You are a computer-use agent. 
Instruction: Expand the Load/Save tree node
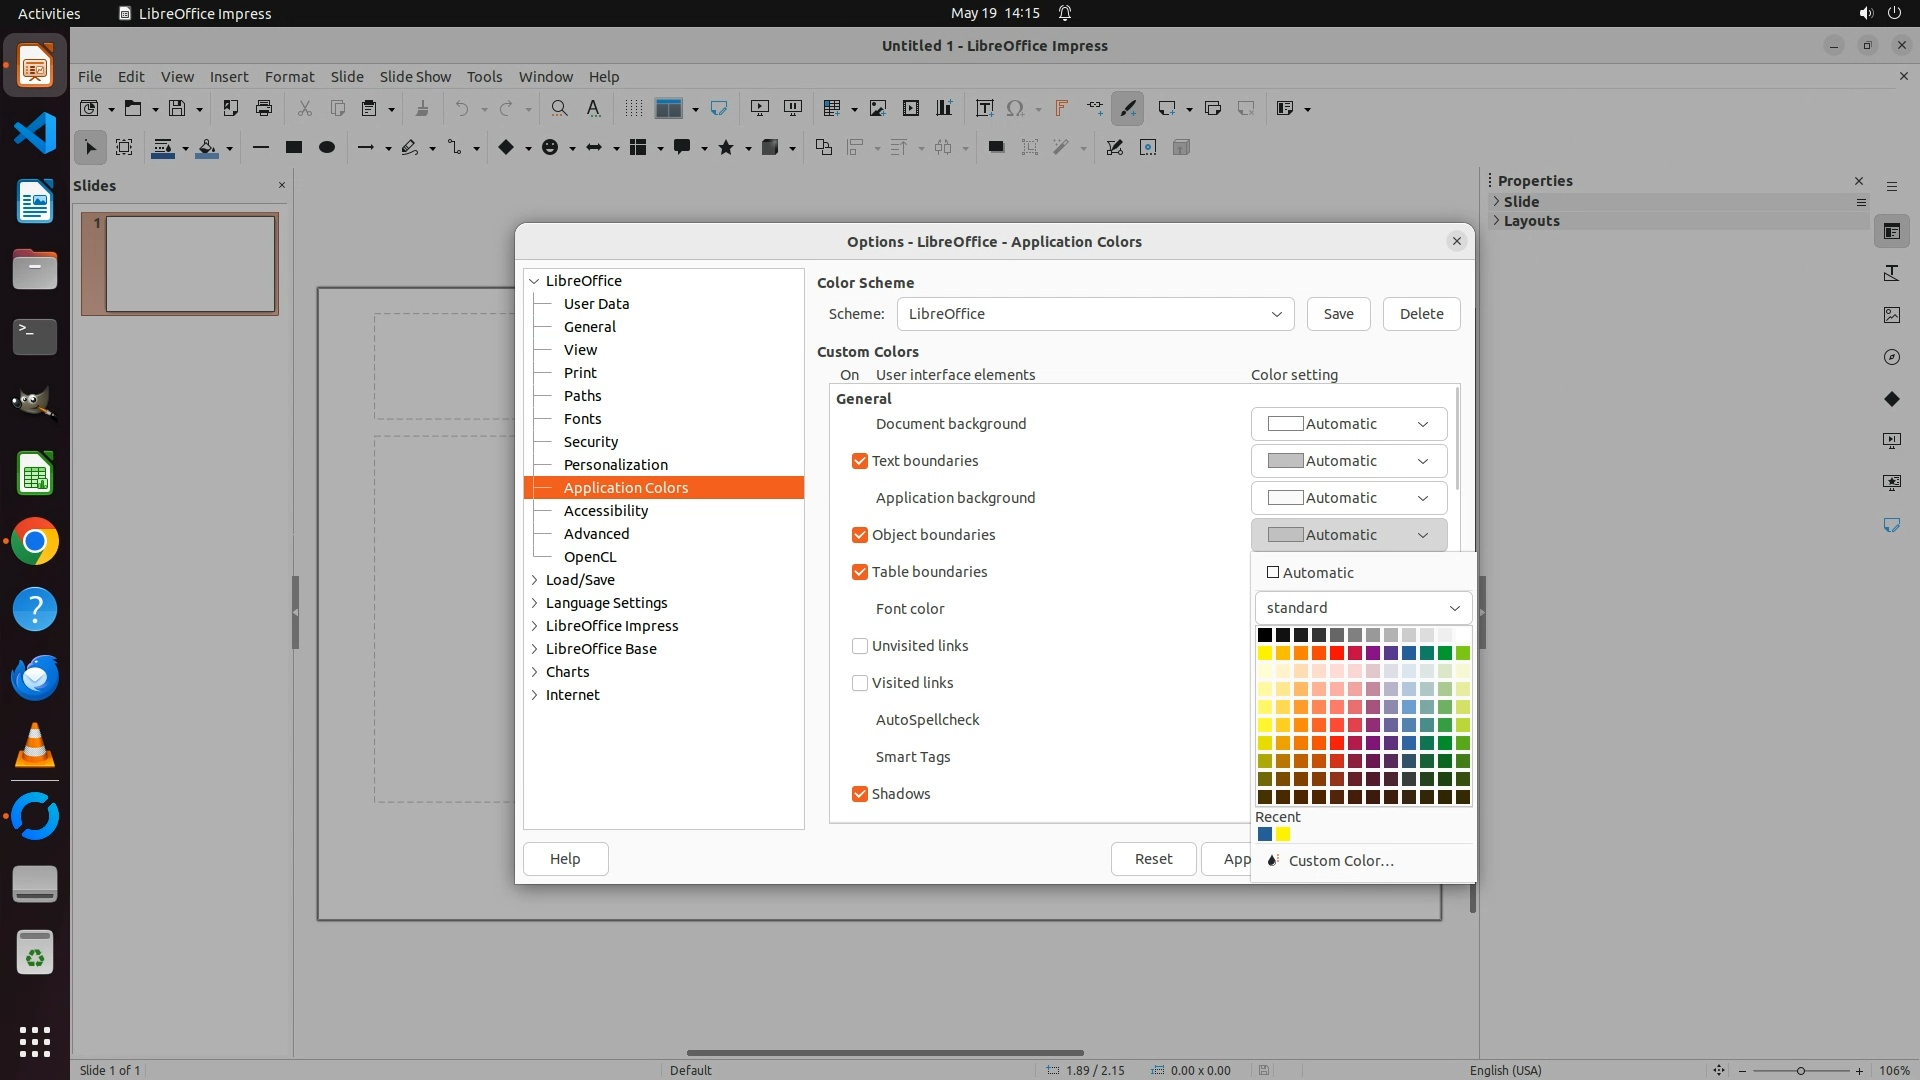535,580
